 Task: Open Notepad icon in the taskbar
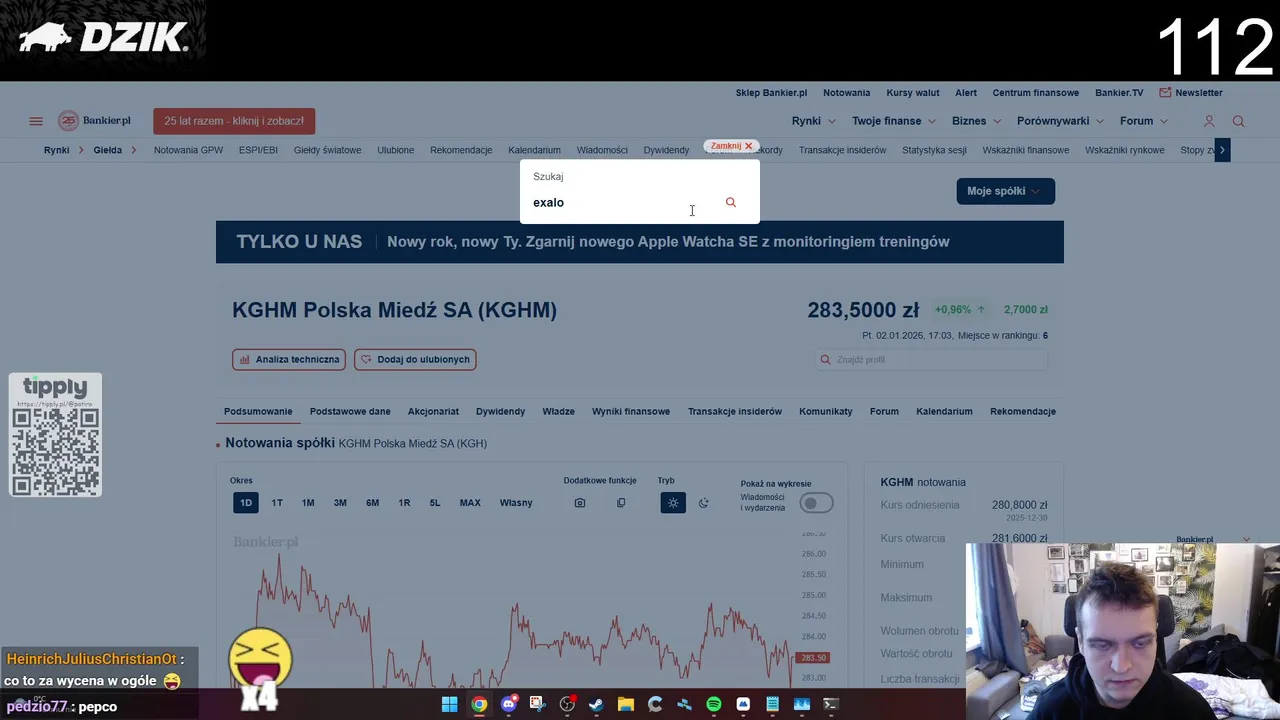point(772,704)
